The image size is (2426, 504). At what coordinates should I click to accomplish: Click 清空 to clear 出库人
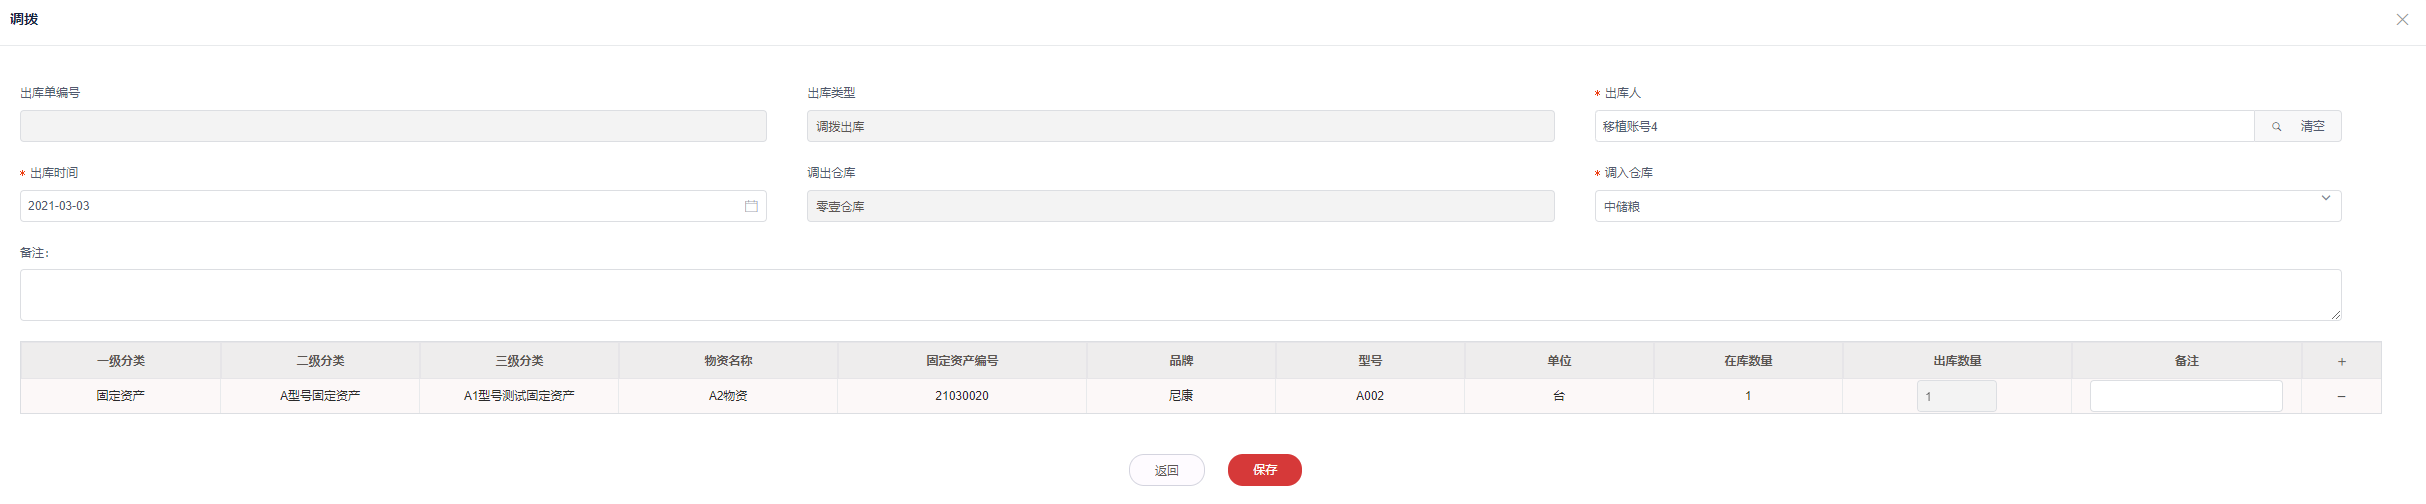click(2312, 127)
